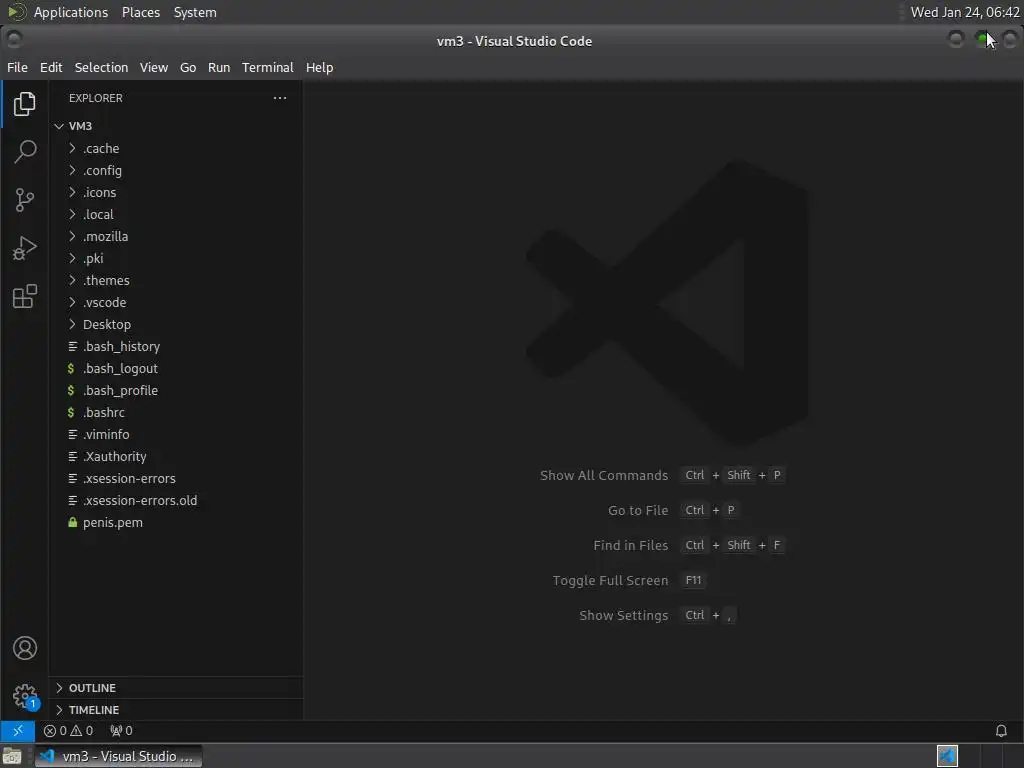The height and width of the screenshot is (768, 1024).
Task: Expand the TIMELINE section
Action: [175, 710]
